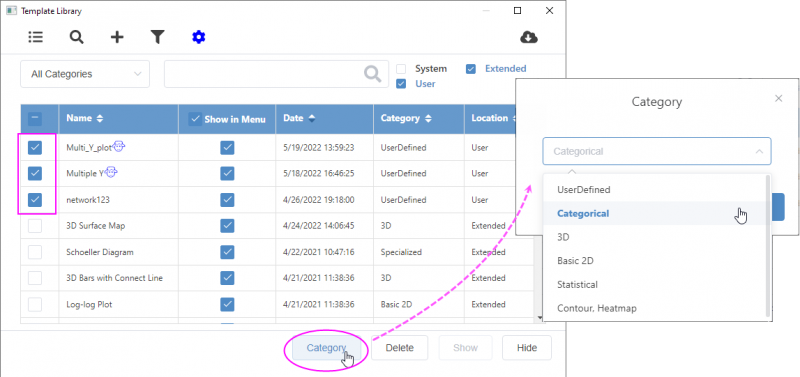
Task: Choose UserDefined from category list
Action: tap(654, 189)
